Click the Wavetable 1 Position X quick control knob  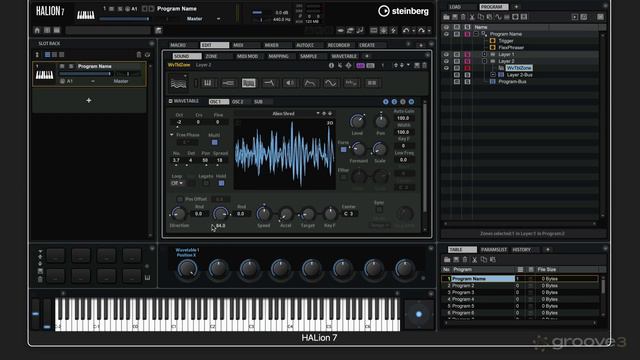pyautogui.click(x=187, y=269)
